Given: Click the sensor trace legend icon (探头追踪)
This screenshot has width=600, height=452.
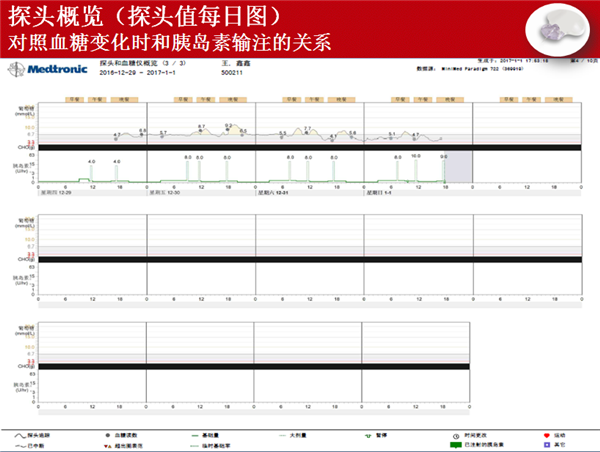Looking at the screenshot, I should point(20,436).
